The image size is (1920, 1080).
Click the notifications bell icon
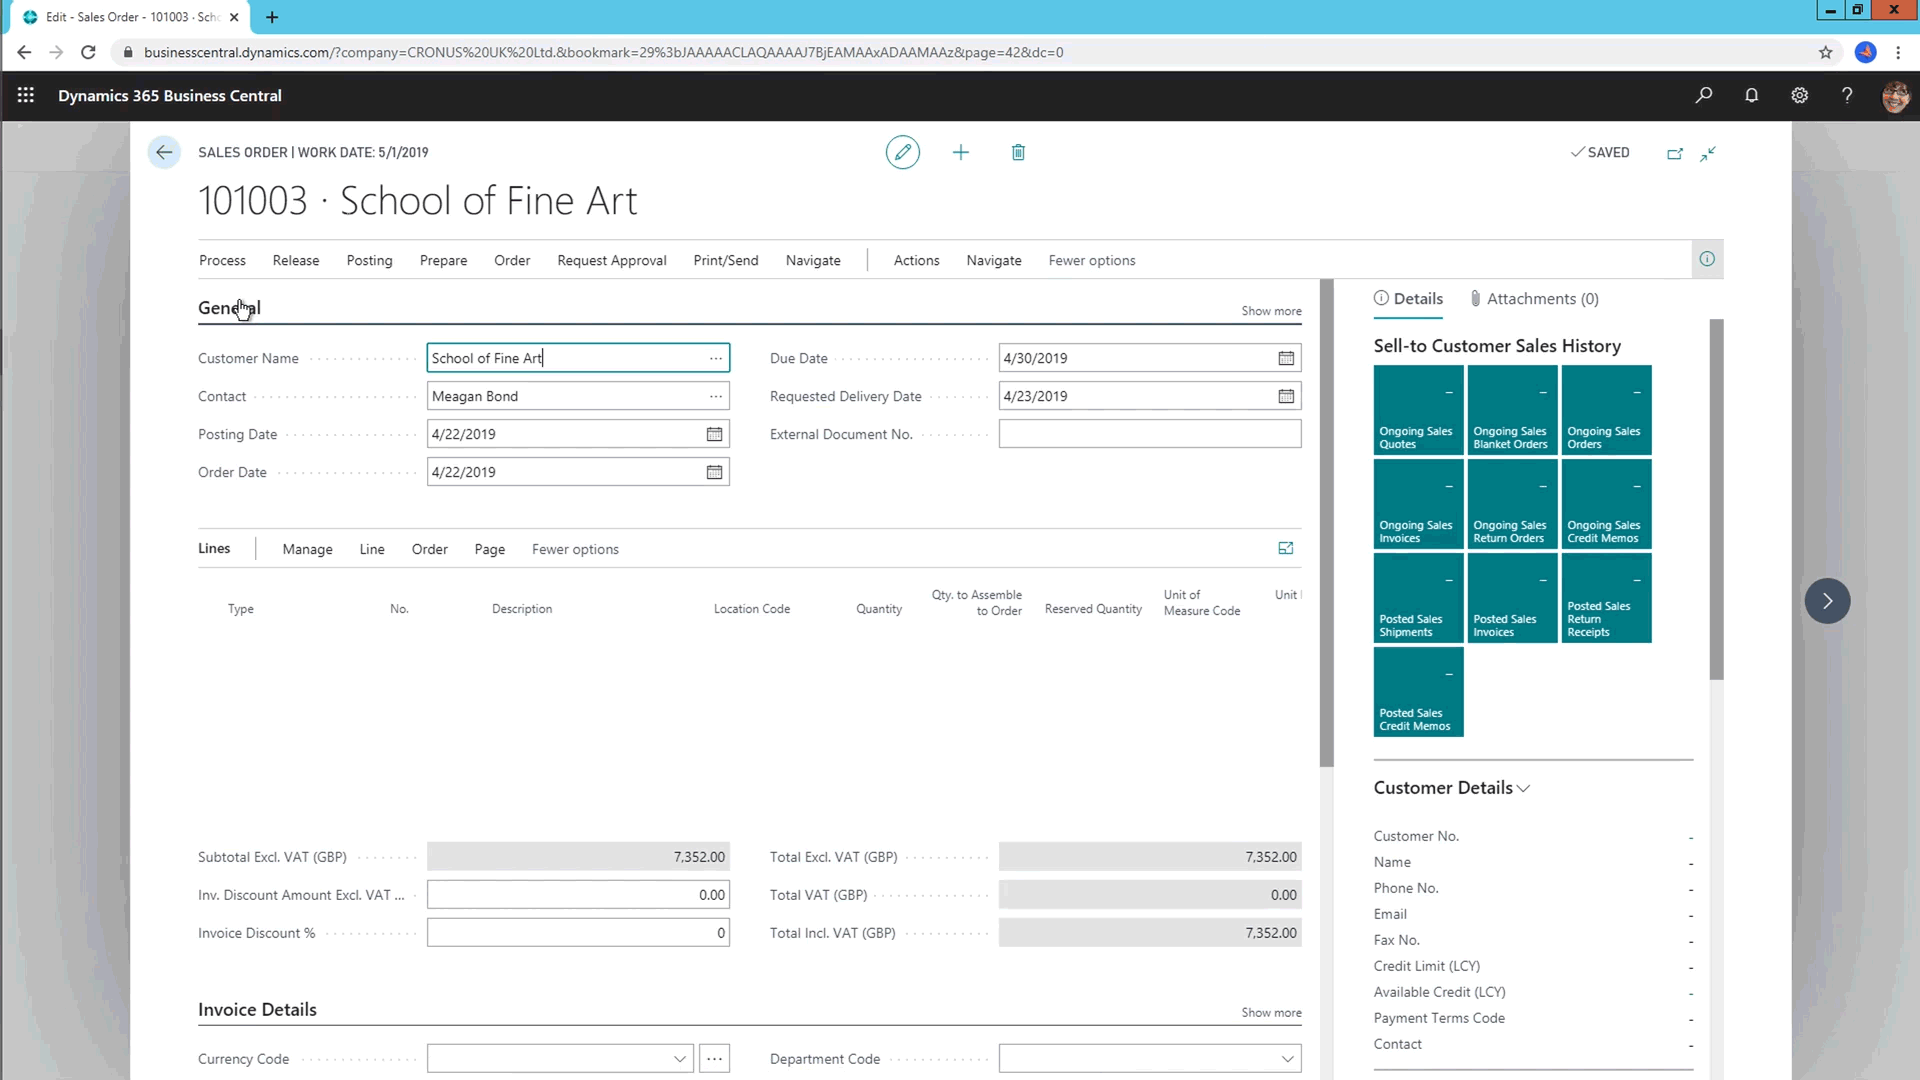[1751, 95]
